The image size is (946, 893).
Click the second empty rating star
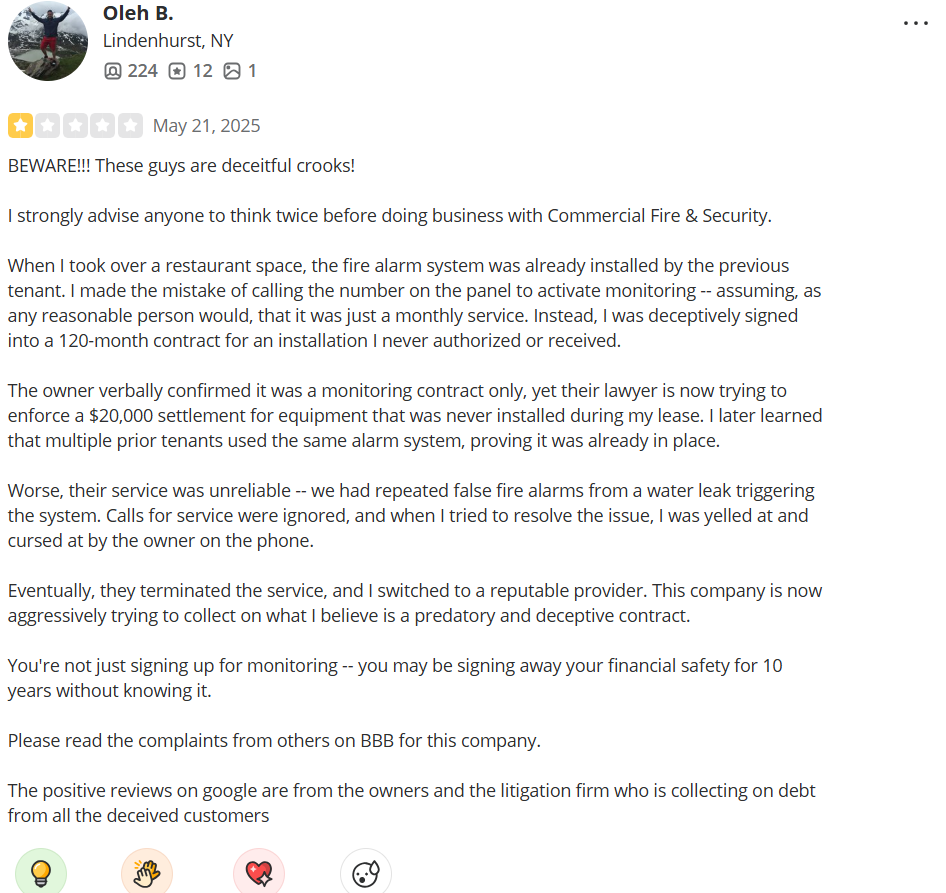point(48,126)
